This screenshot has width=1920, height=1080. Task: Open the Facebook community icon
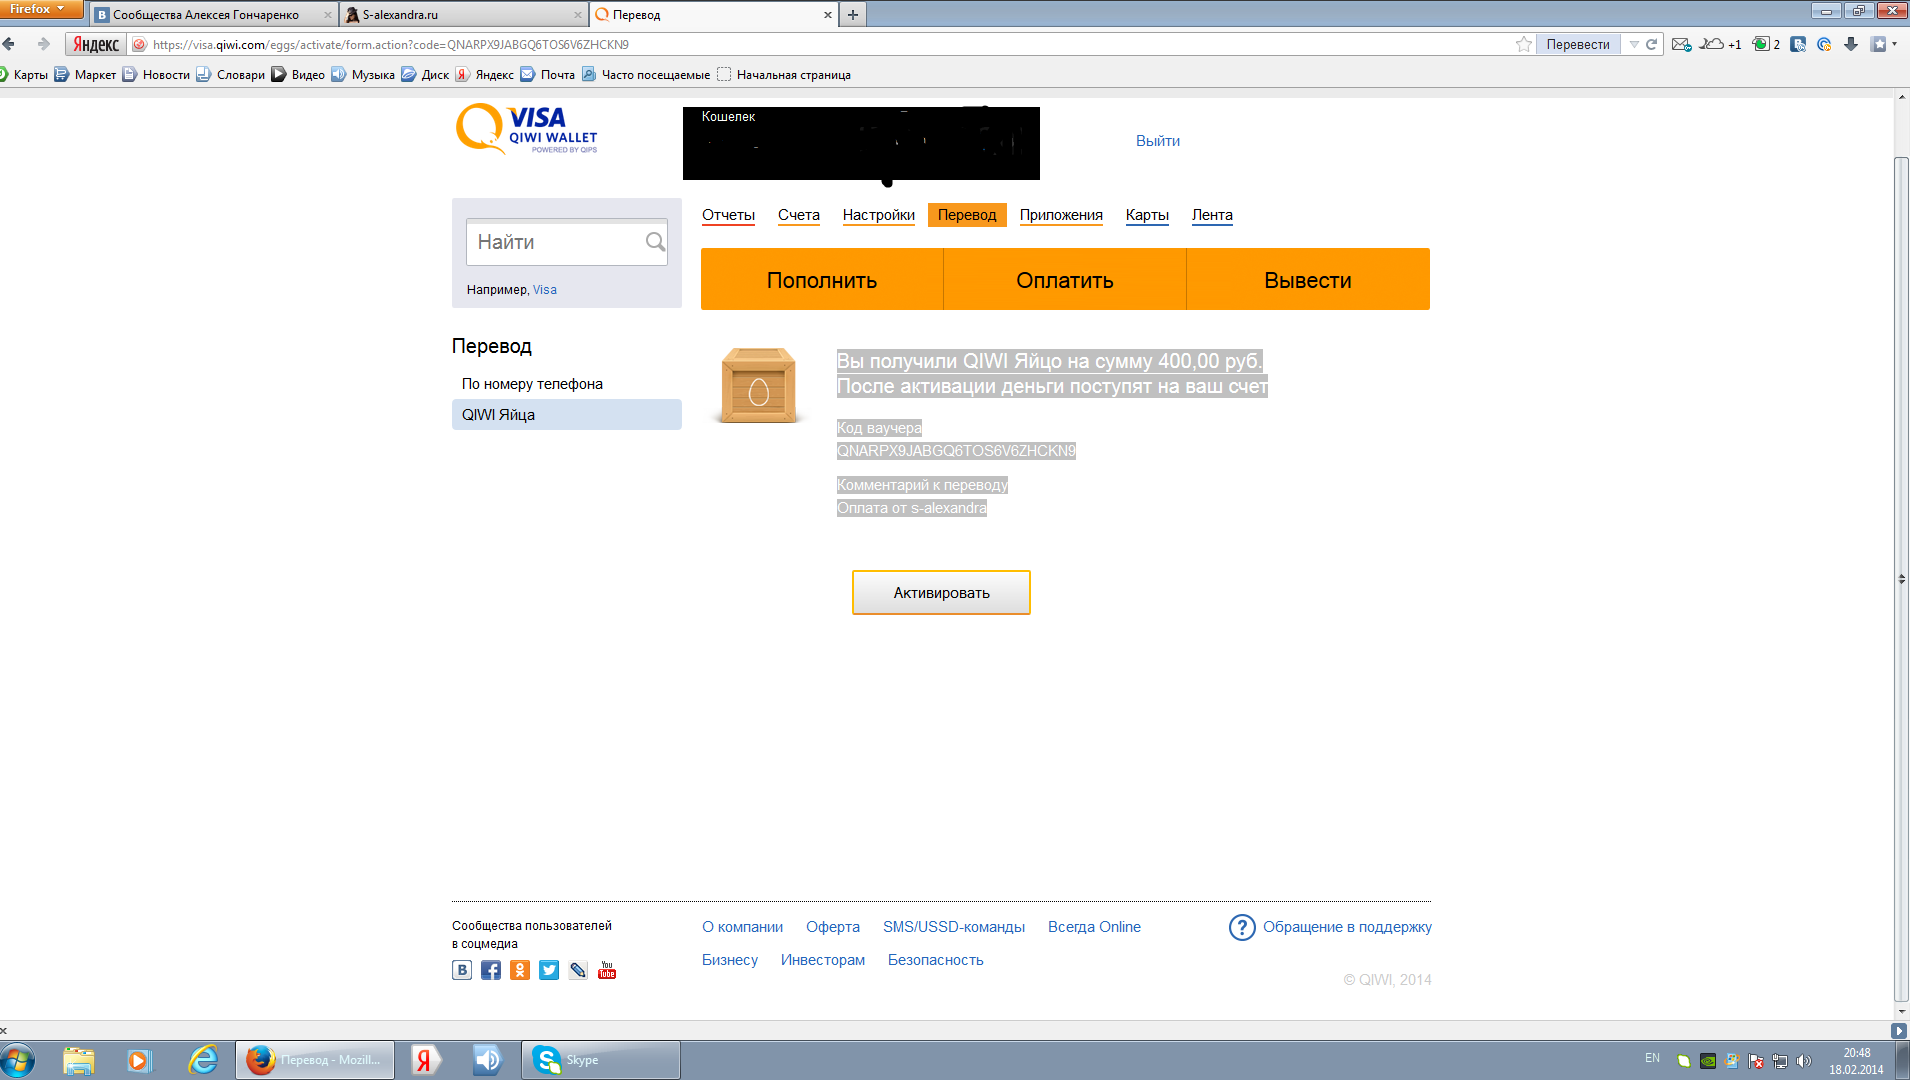coord(490,970)
